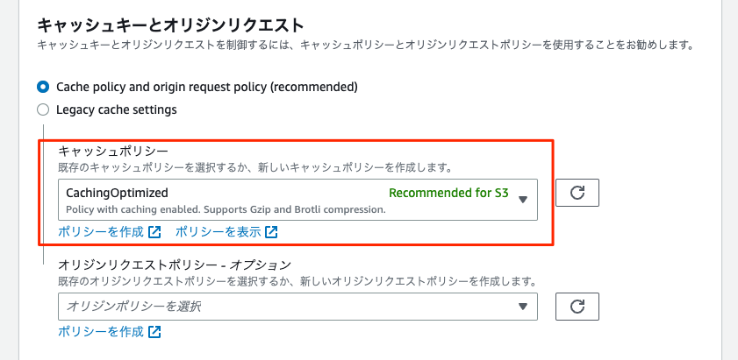This screenshot has height=360, width=738.
Task: Click the "Recommended for S3" green badge
Action: pos(449,193)
